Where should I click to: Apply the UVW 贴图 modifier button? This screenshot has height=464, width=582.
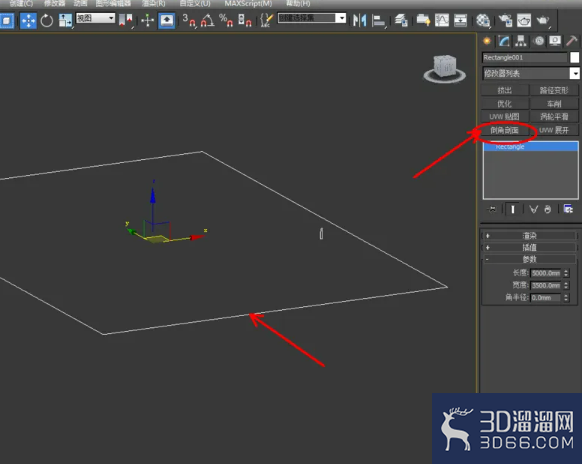pos(504,117)
